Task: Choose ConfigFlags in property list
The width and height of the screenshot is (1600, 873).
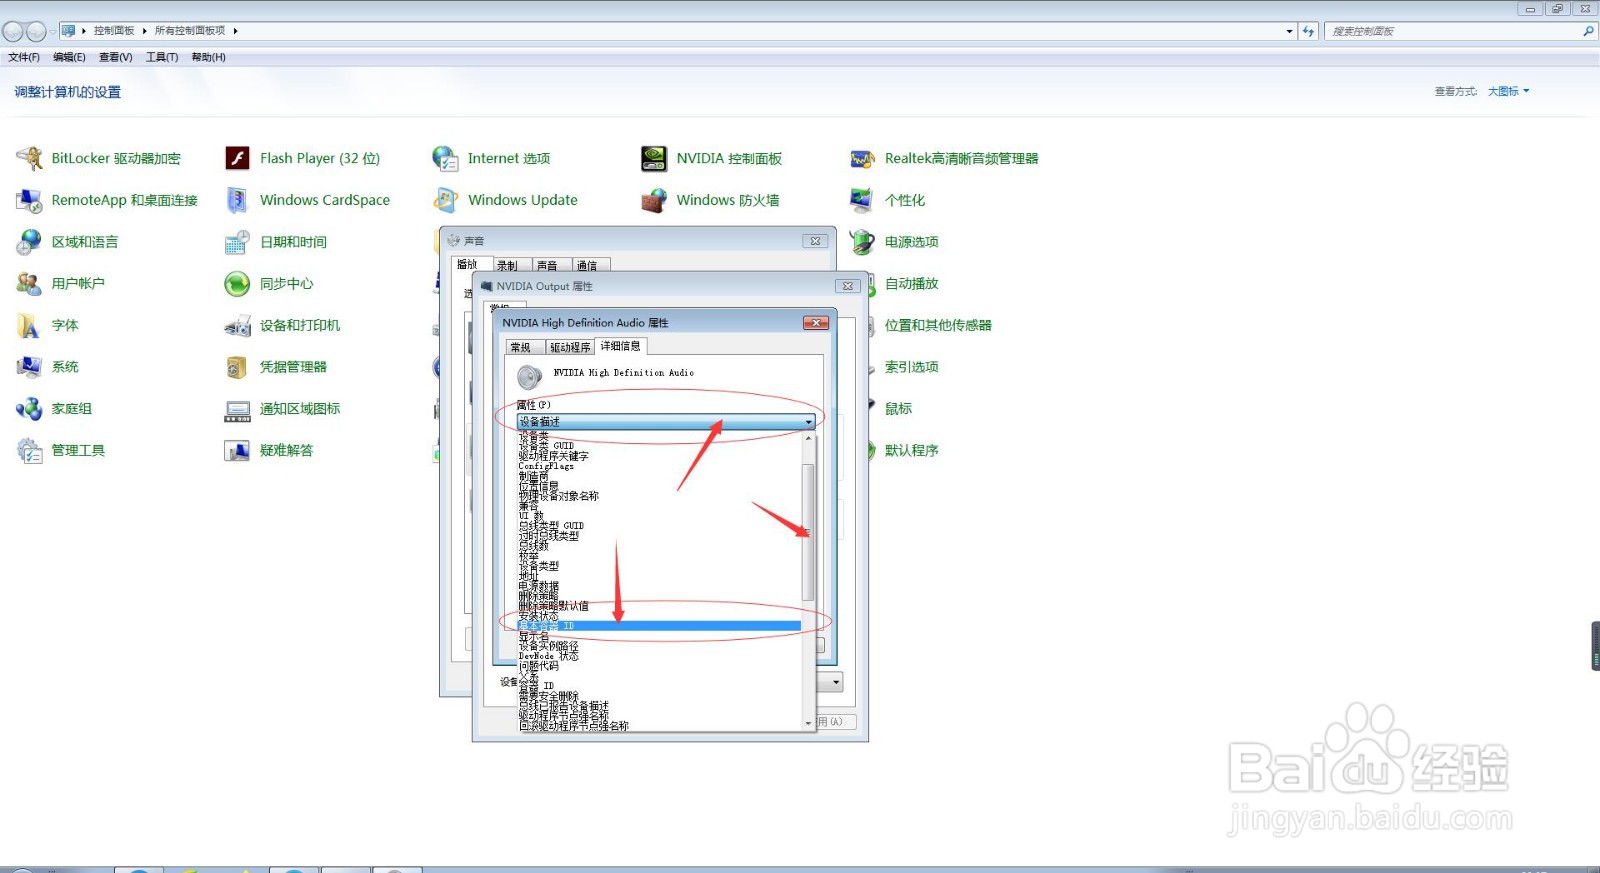Action: coord(659,466)
